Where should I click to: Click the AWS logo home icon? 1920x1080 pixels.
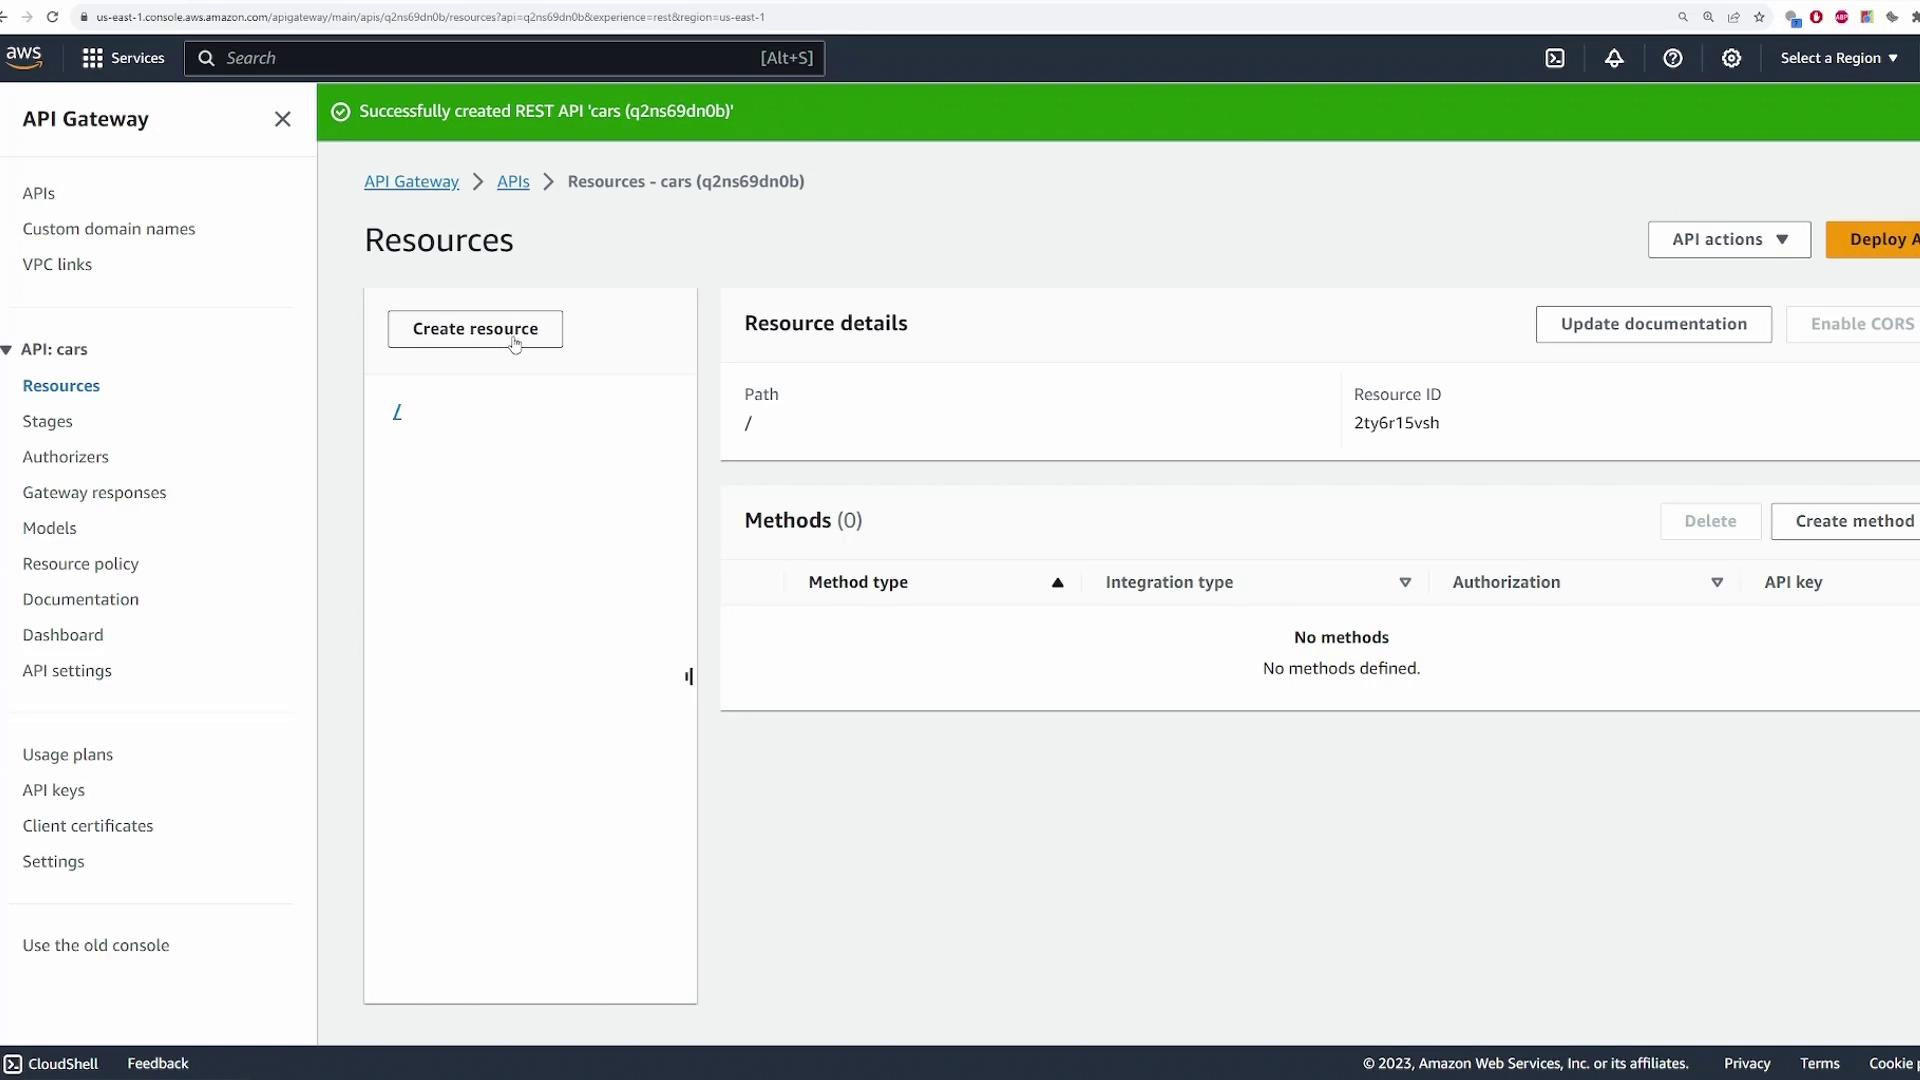point(24,57)
